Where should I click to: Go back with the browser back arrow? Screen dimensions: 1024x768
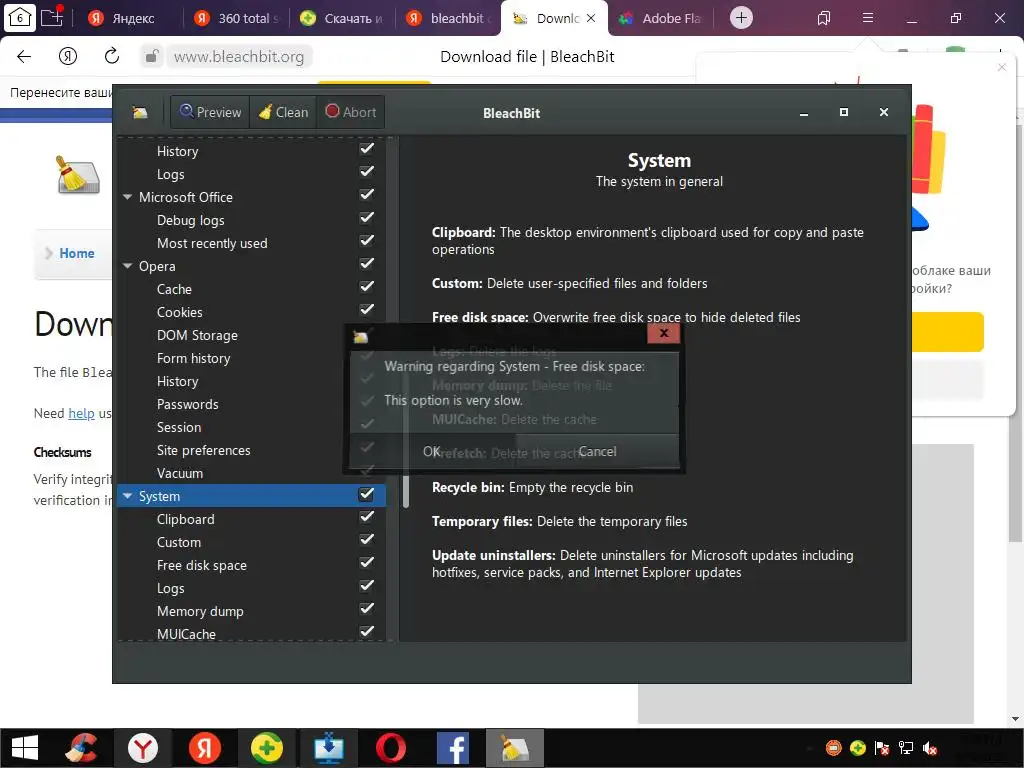click(24, 56)
